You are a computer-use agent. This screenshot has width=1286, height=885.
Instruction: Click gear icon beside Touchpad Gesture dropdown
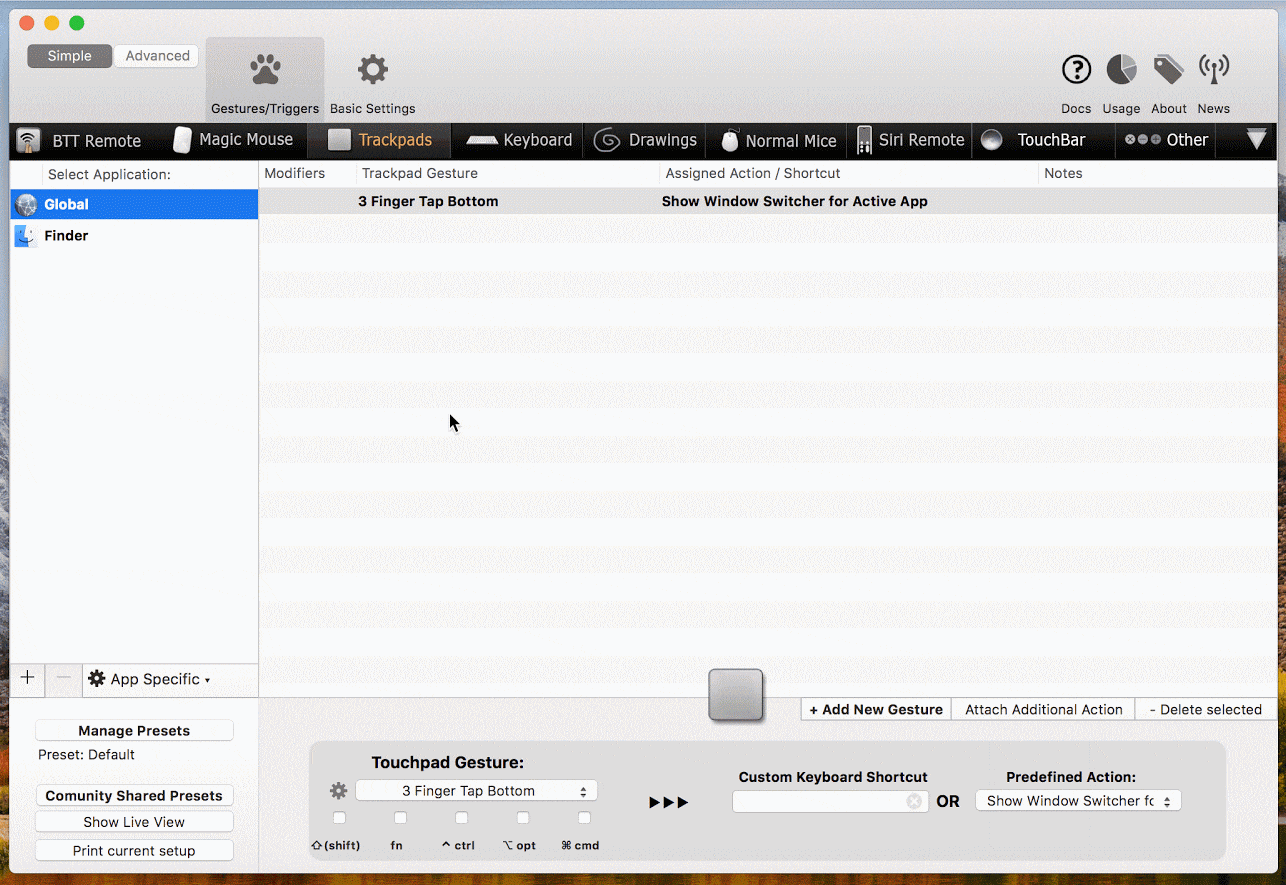tap(338, 791)
